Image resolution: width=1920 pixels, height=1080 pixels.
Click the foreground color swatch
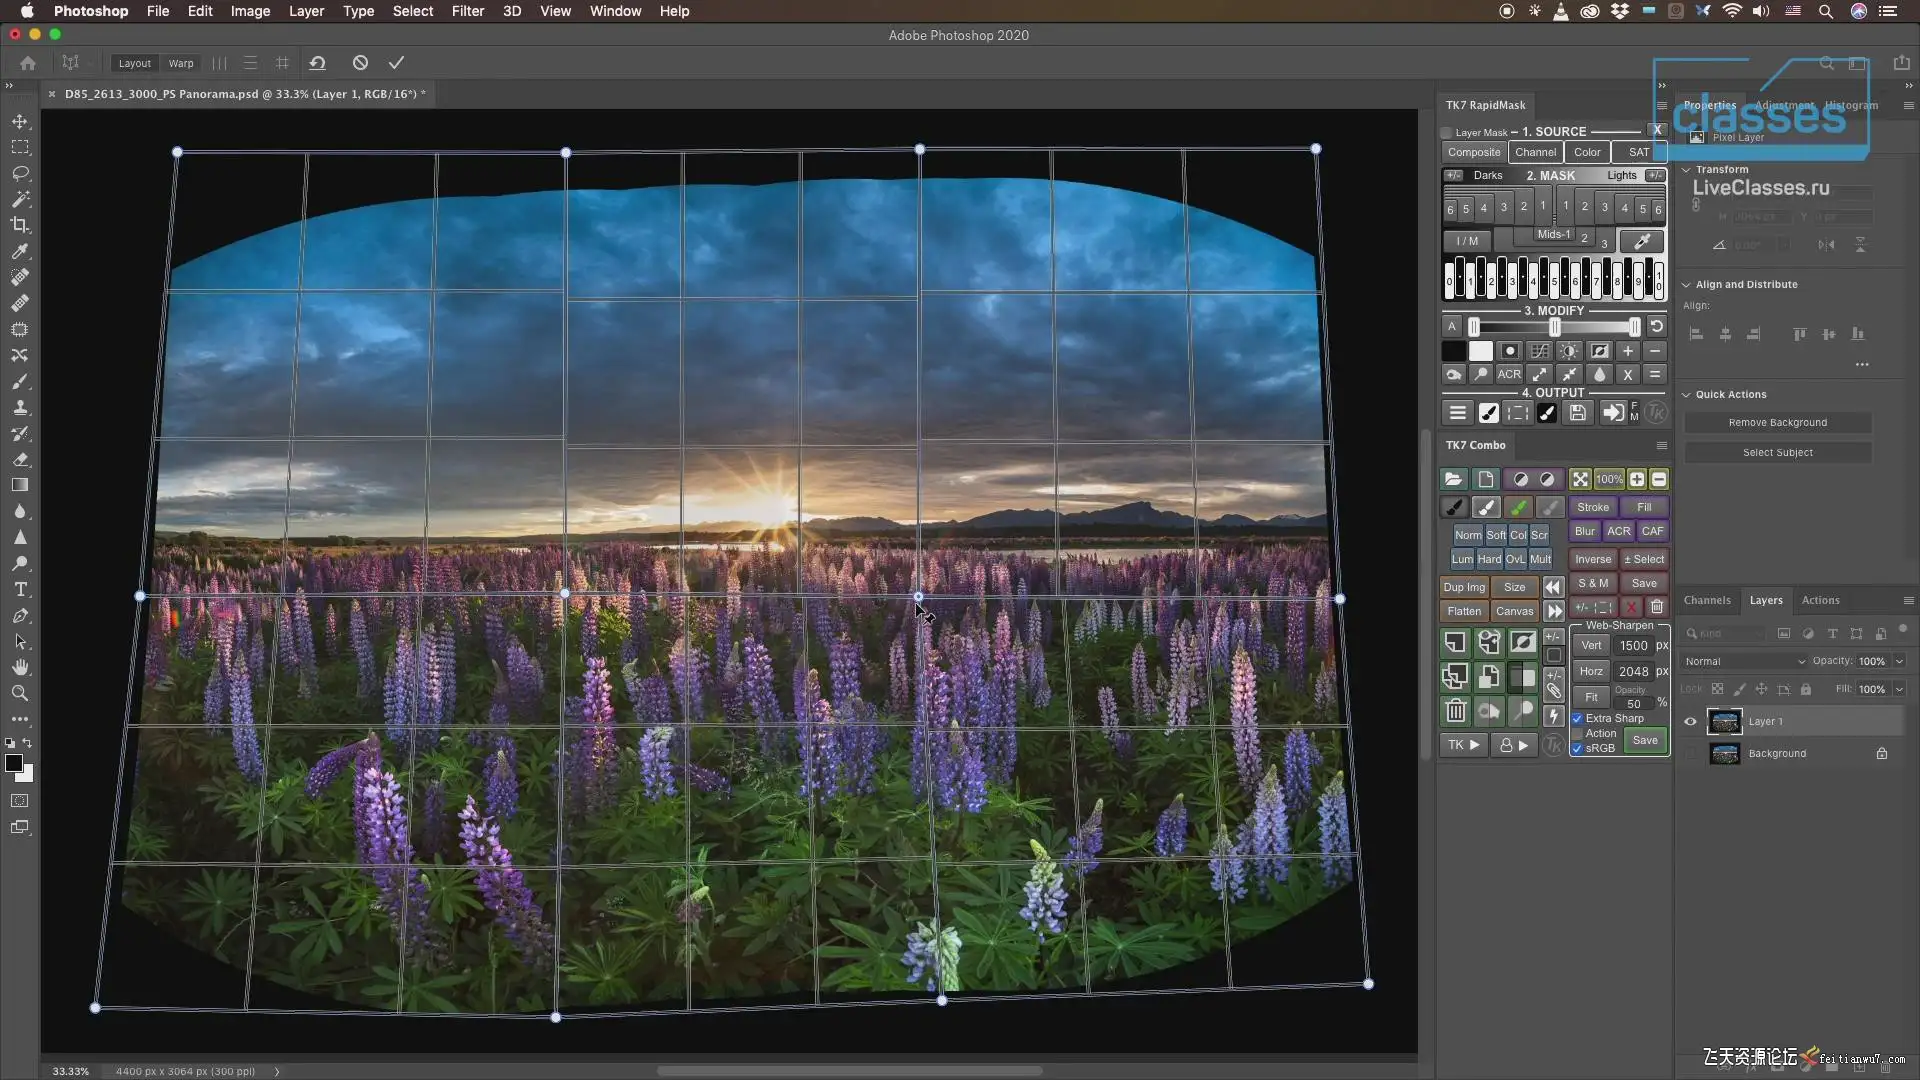click(x=14, y=764)
